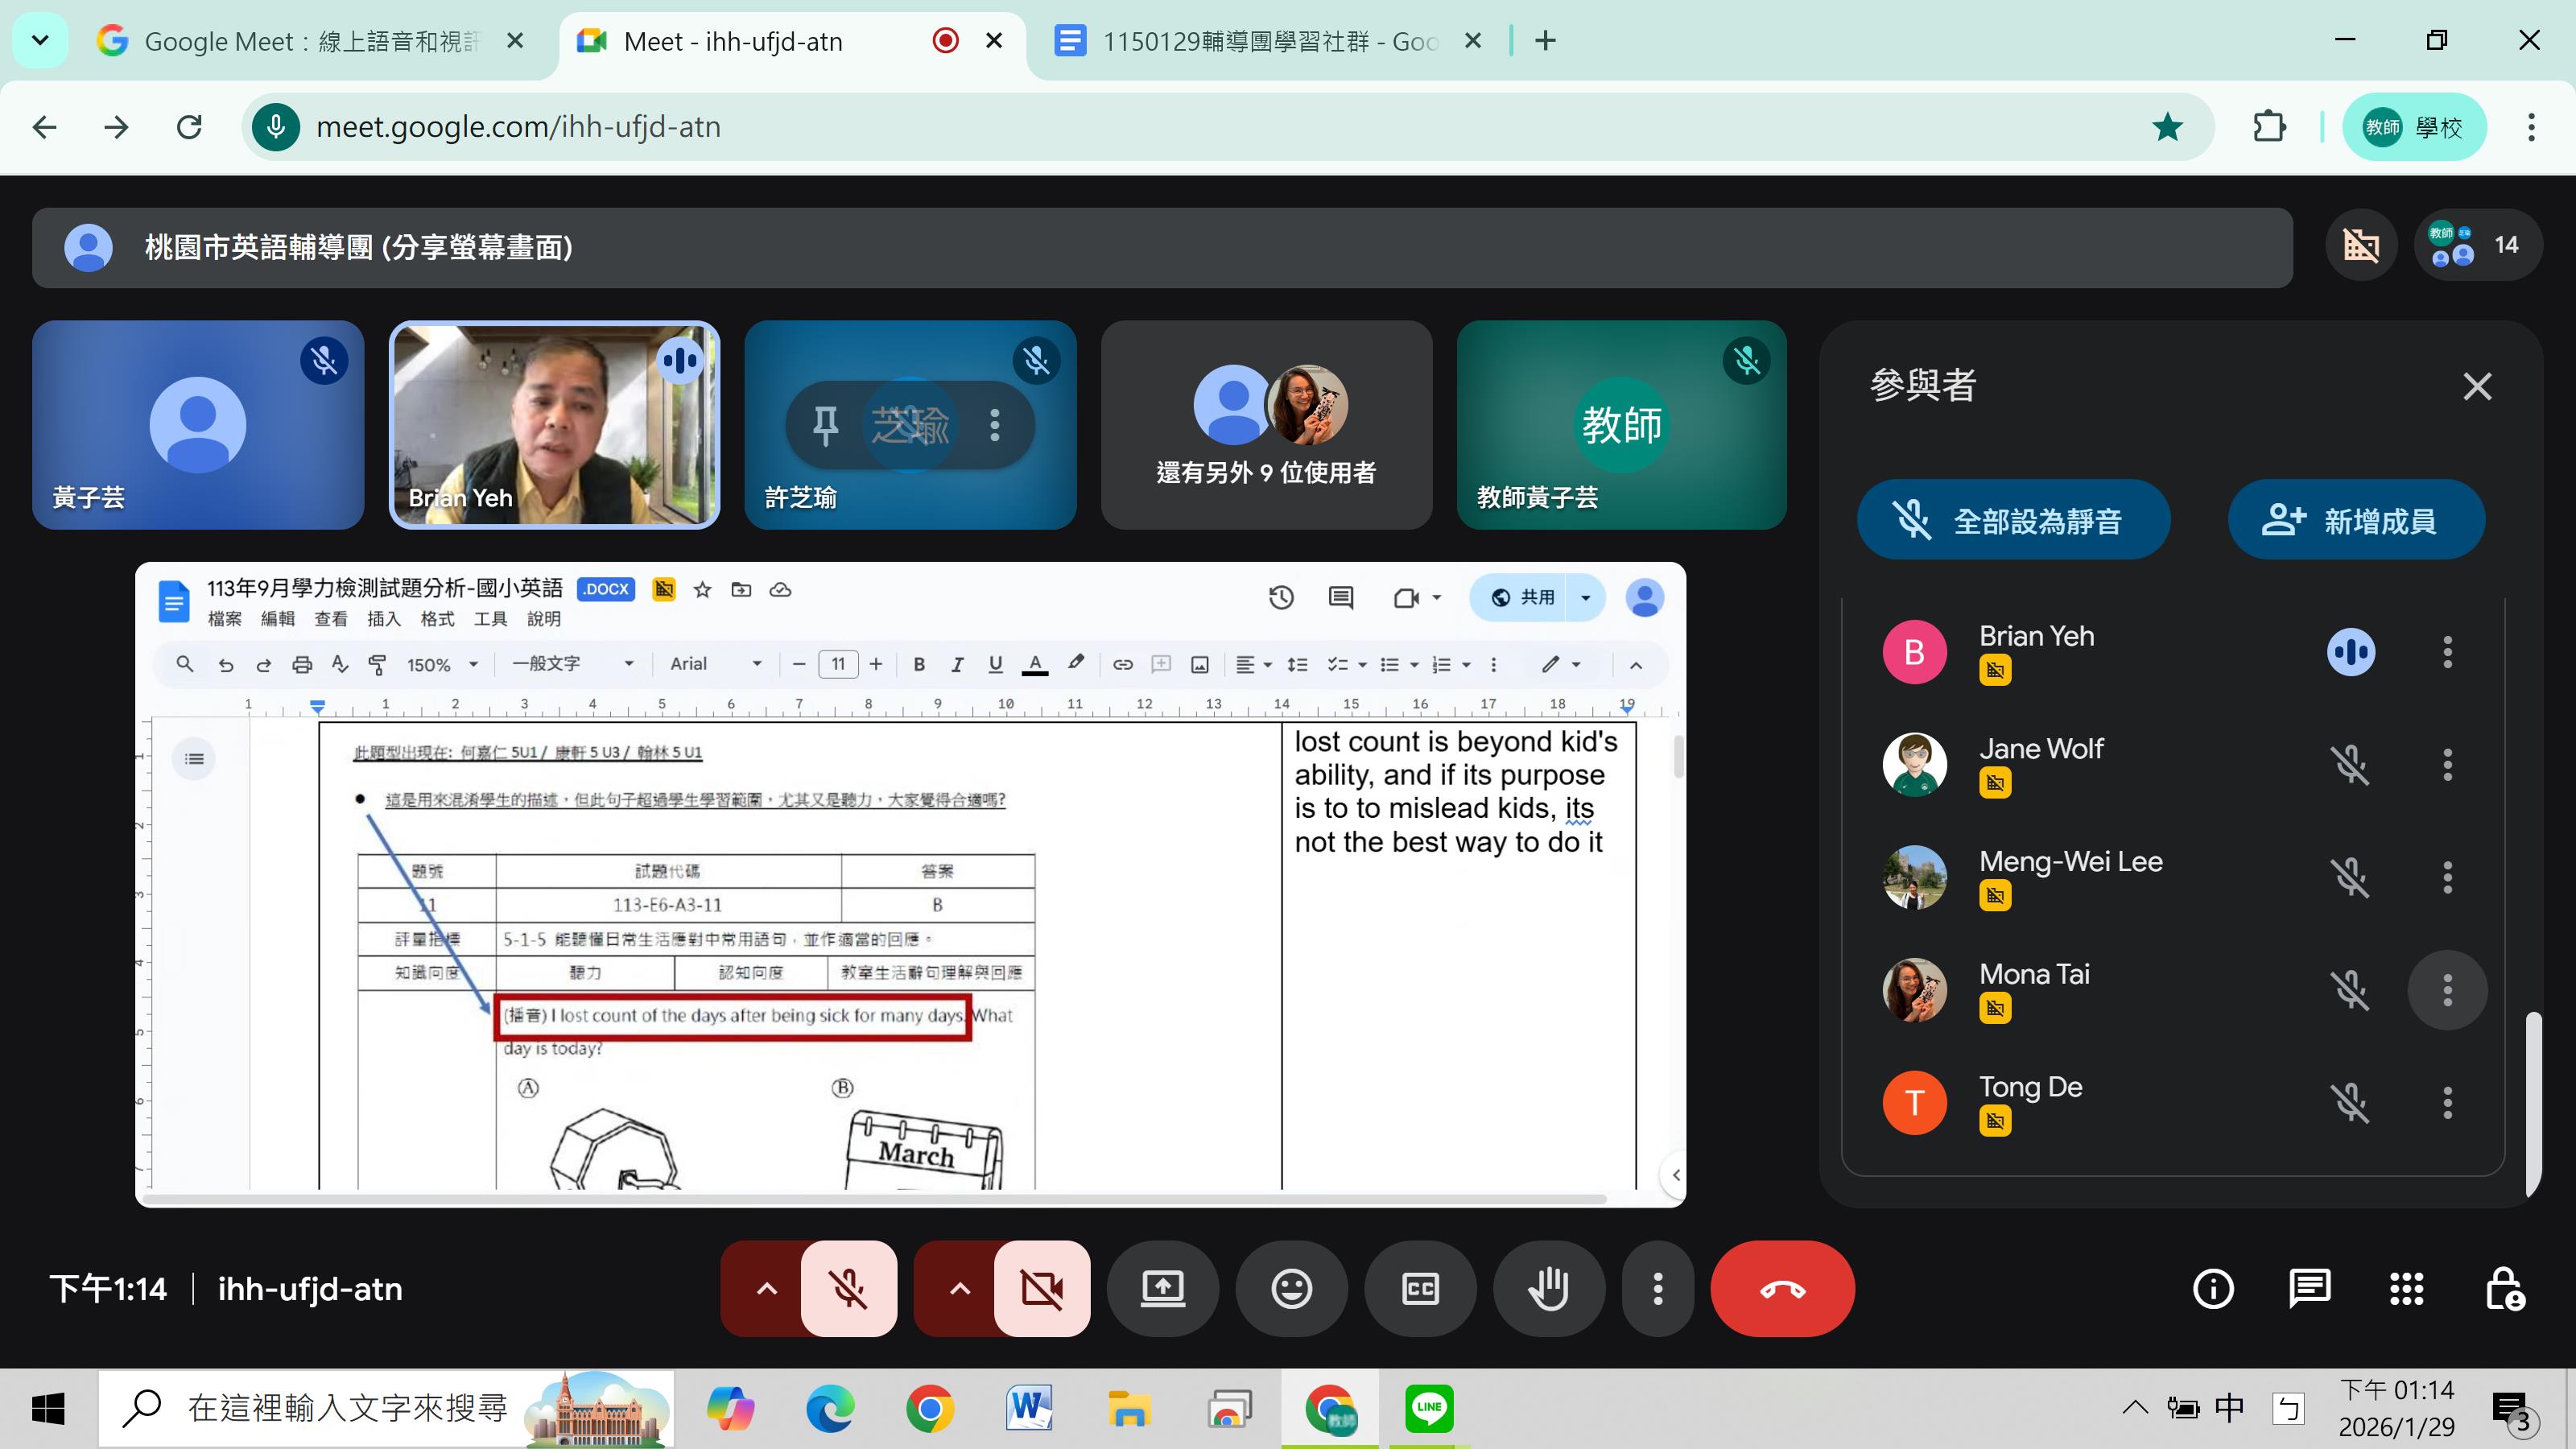Open the activities grid icon
The width and height of the screenshot is (2576, 1449).
[x=2406, y=1288]
